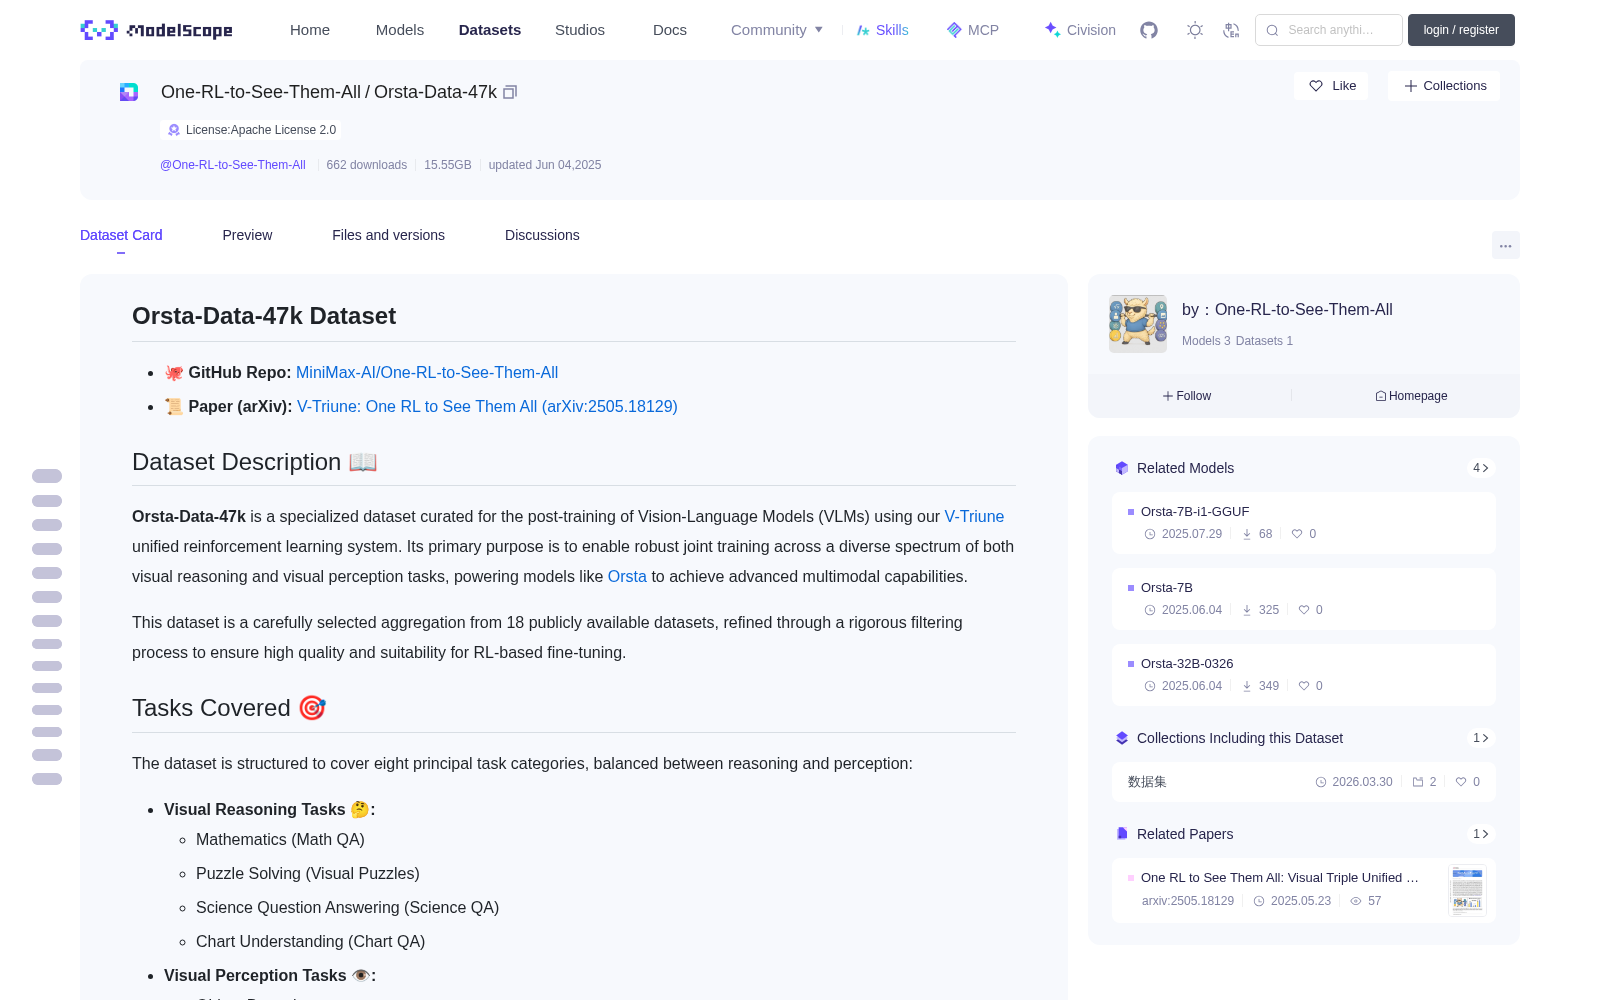Click the heart icon on Like
This screenshot has height=1000, width=1600.
[1316, 86]
